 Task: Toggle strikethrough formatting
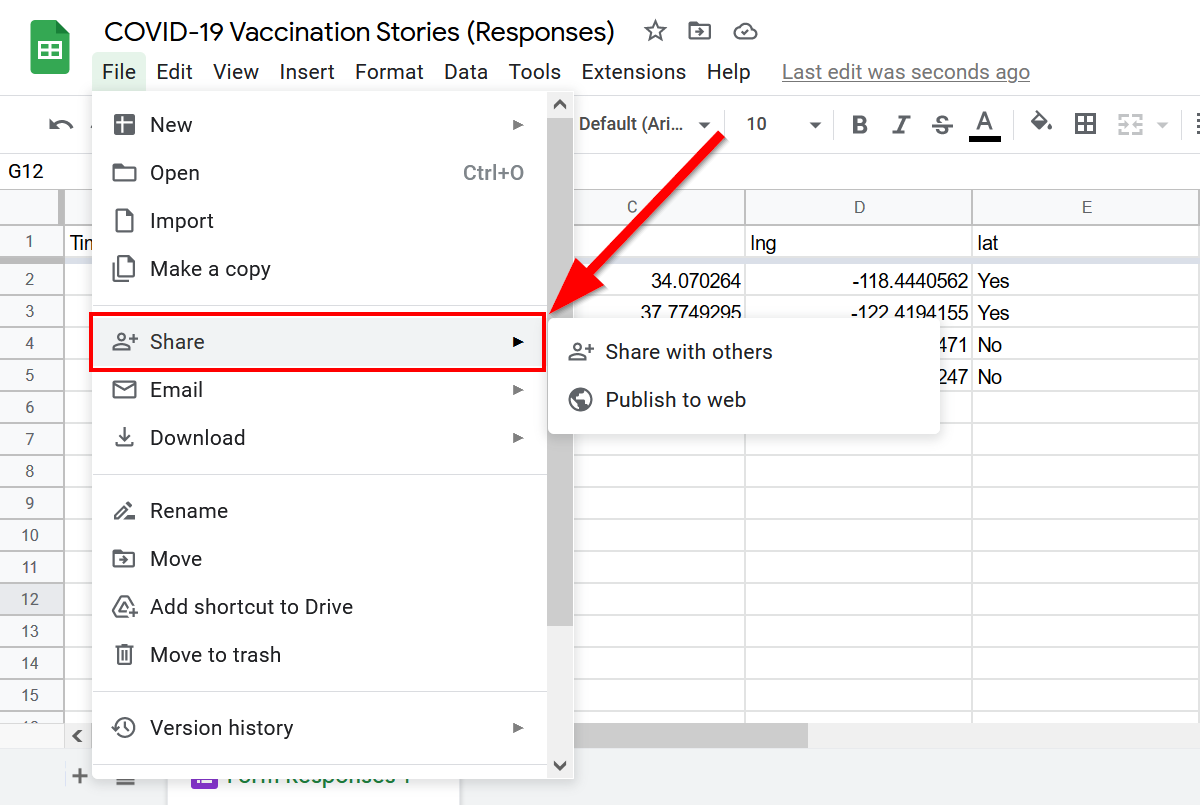click(942, 125)
